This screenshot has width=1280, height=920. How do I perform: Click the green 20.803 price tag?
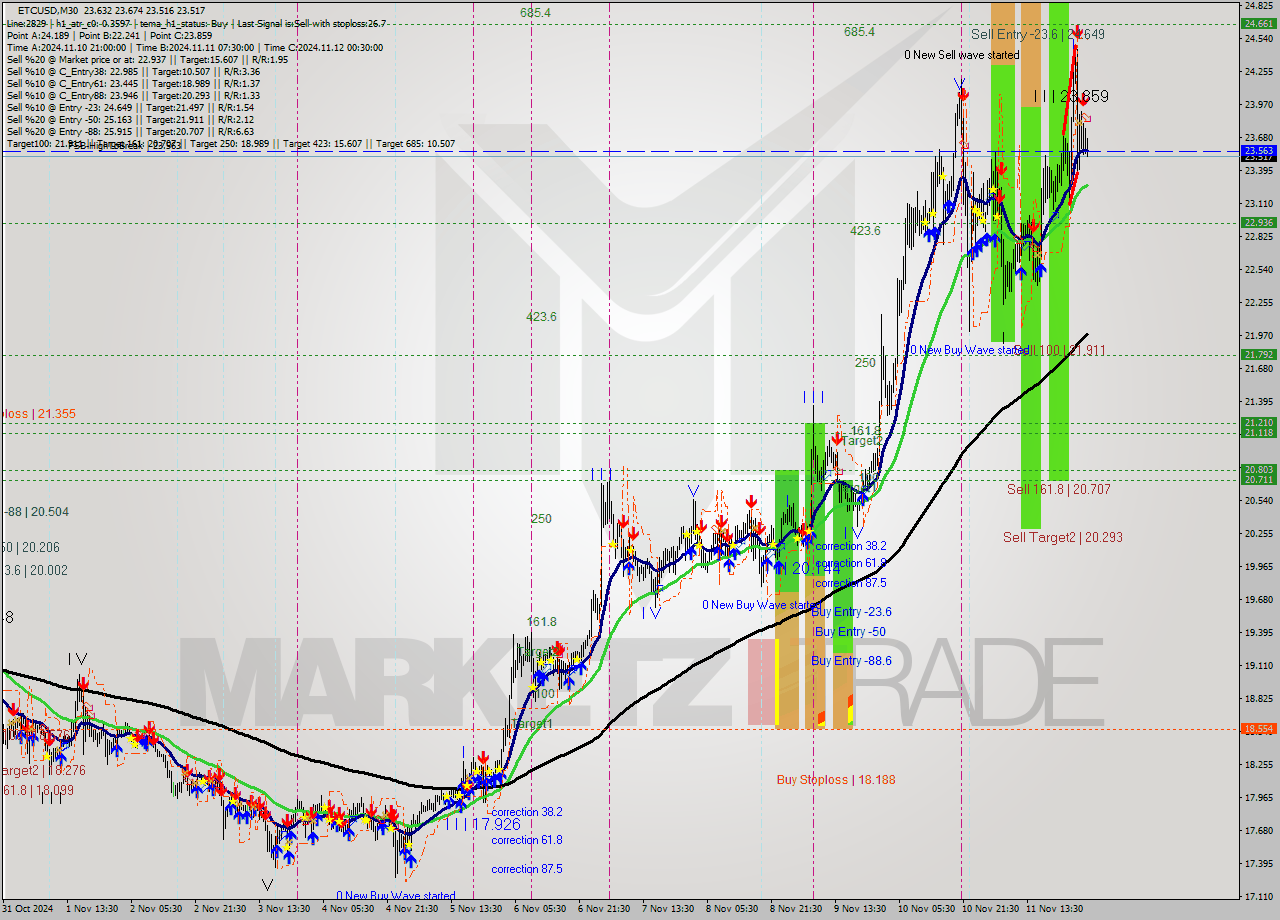click(x=1258, y=469)
